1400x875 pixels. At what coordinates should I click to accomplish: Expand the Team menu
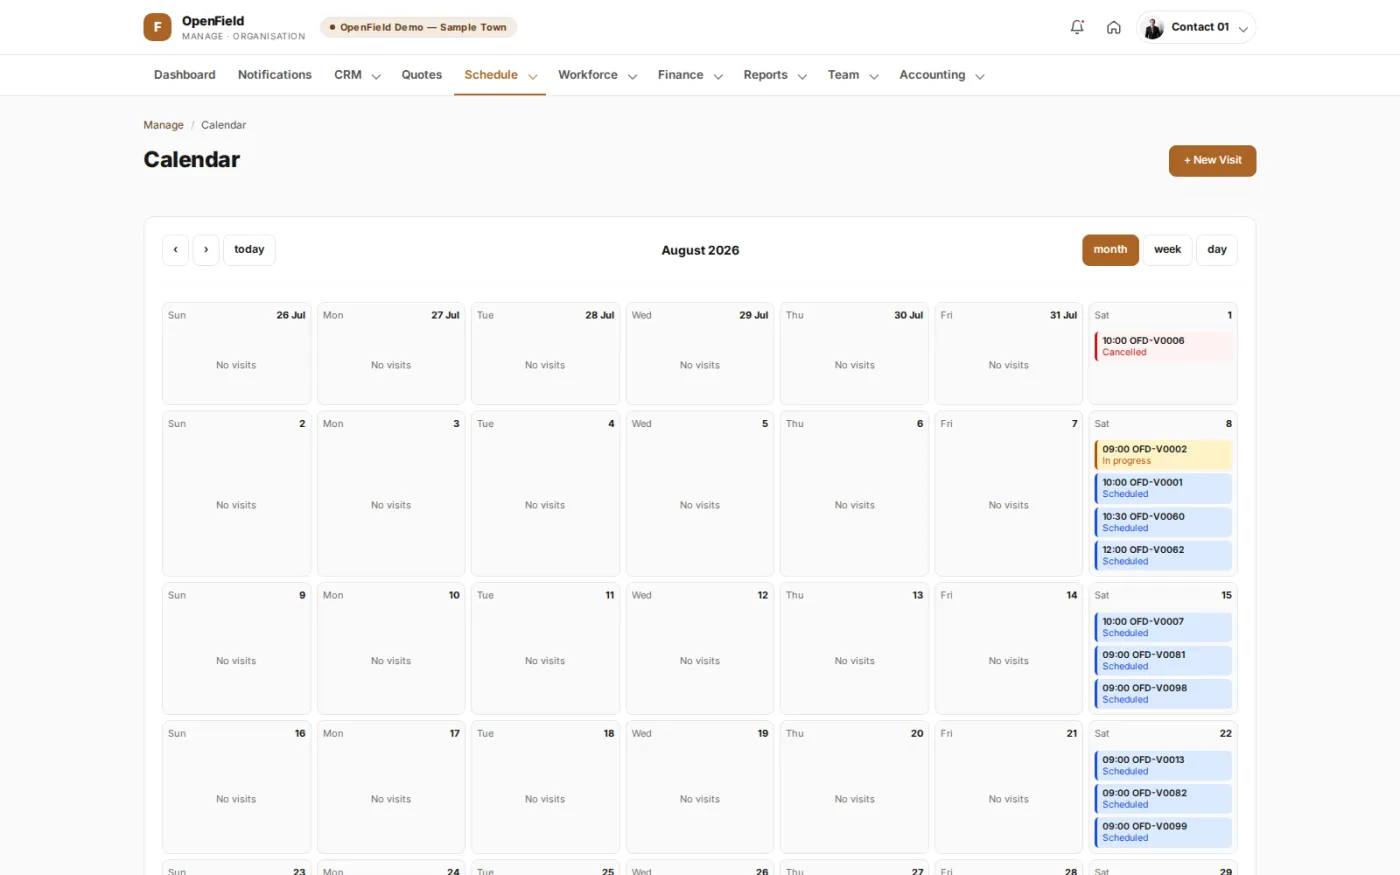click(853, 75)
